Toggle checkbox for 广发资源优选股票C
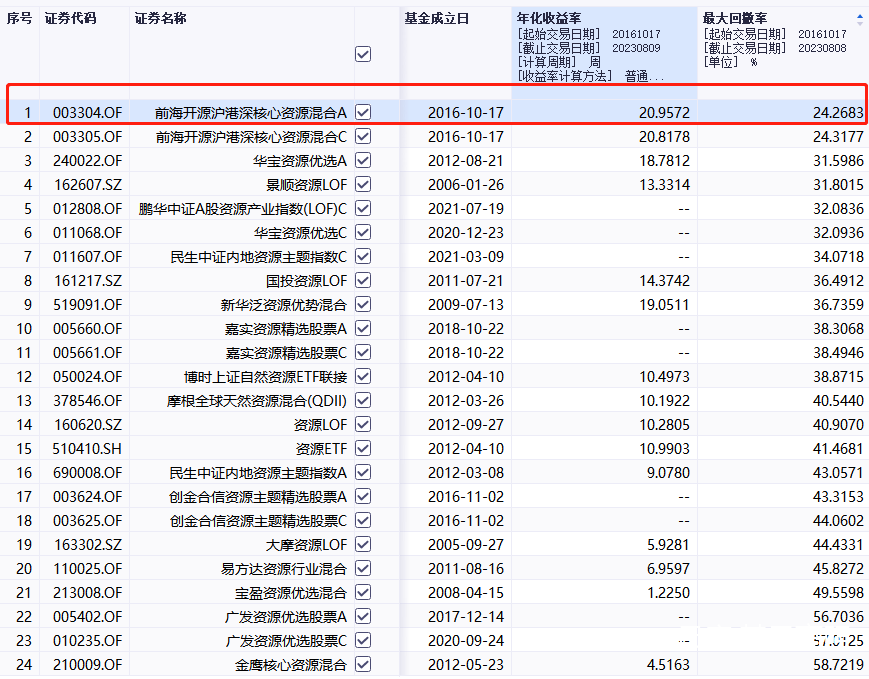869x679 pixels. click(x=363, y=641)
